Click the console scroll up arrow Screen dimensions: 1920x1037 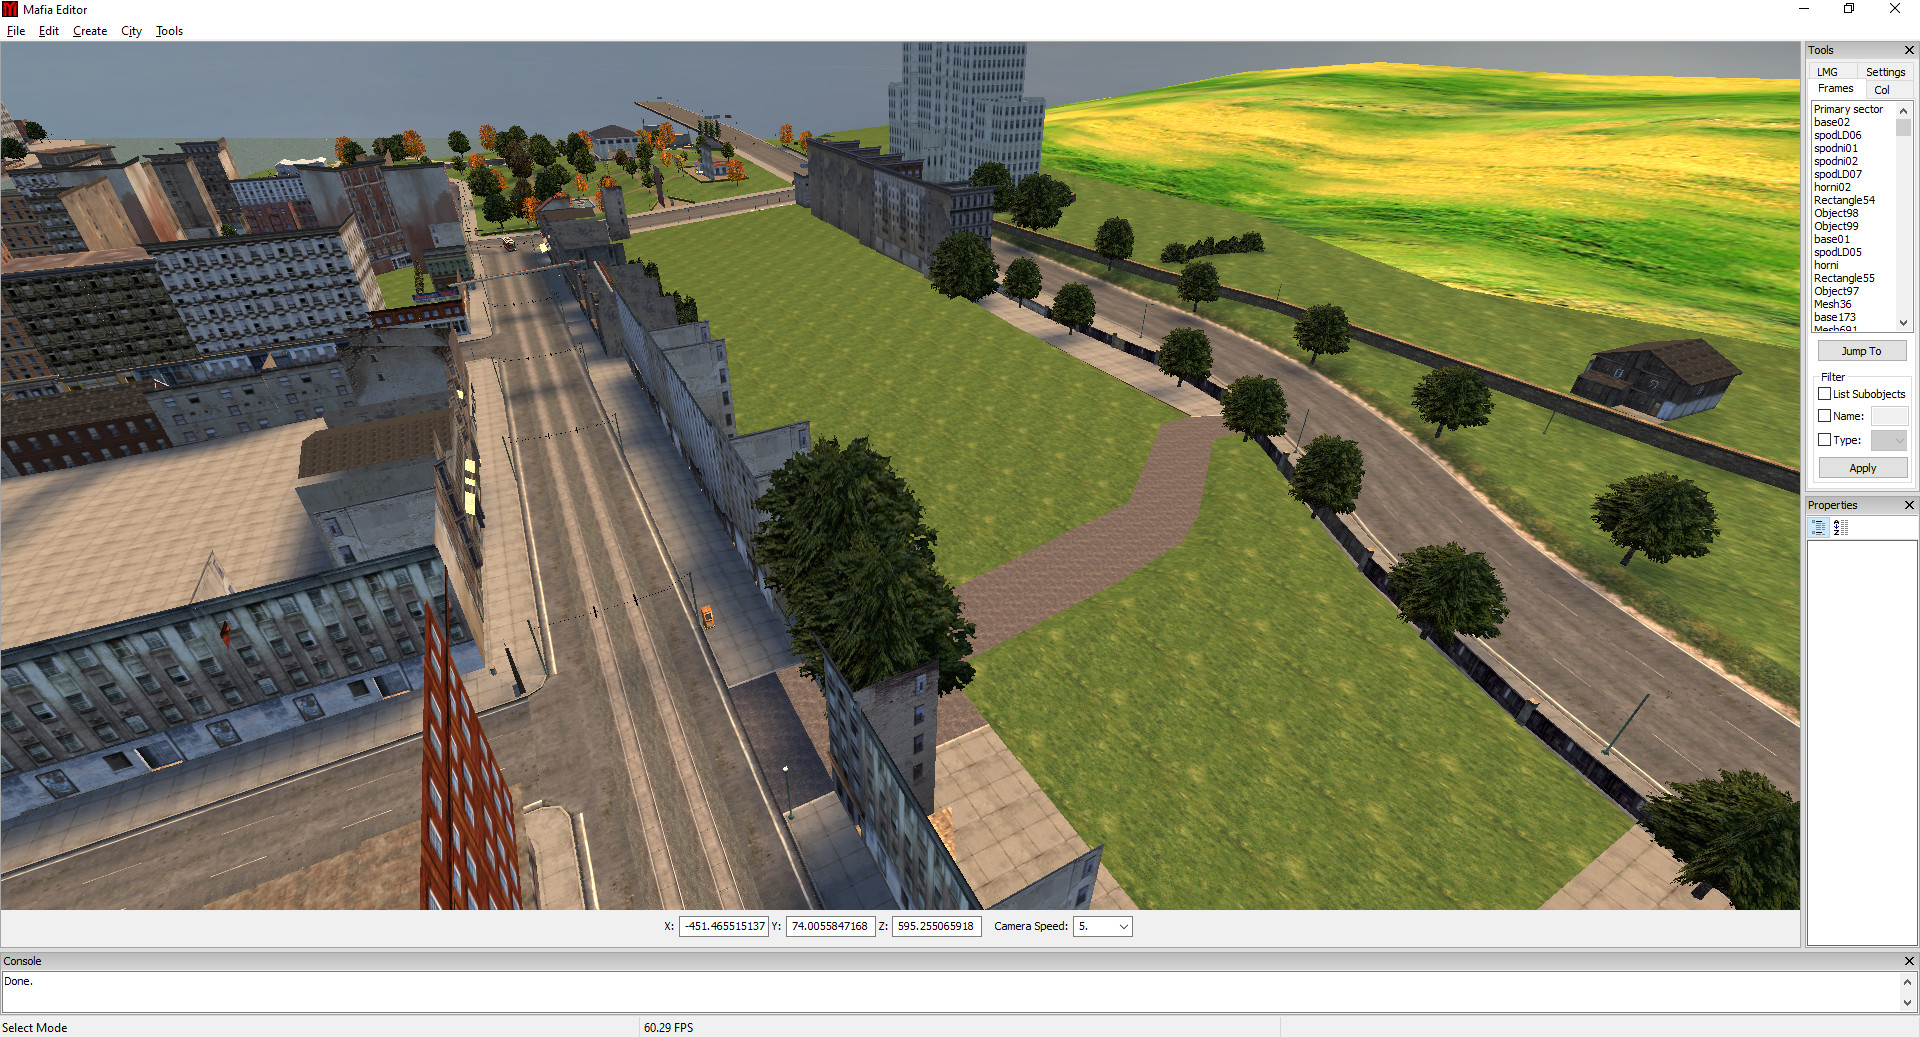(1907, 982)
